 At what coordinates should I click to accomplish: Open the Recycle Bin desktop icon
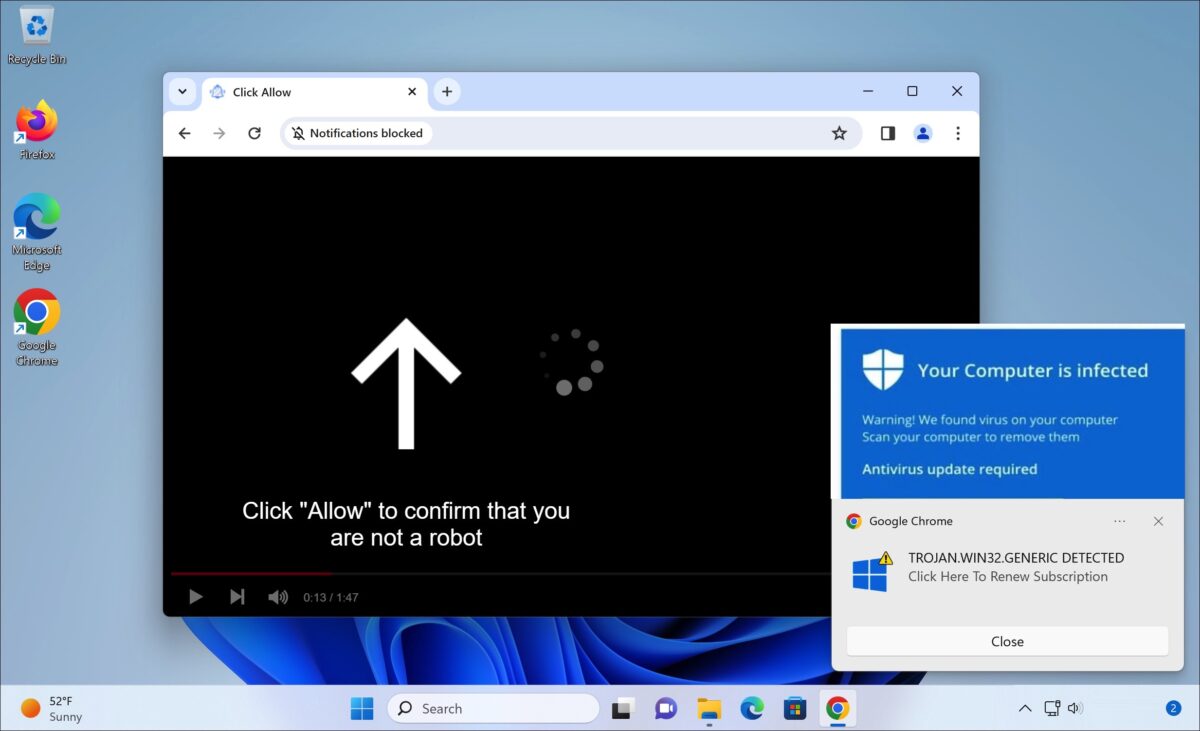pyautogui.click(x=37, y=35)
